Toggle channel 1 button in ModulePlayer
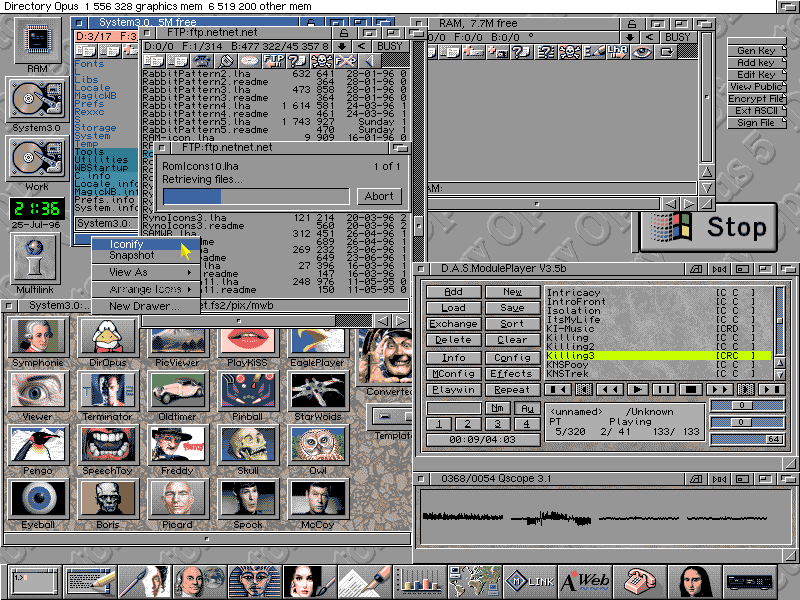The height and width of the screenshot is (600, 800). pos(440,424)
